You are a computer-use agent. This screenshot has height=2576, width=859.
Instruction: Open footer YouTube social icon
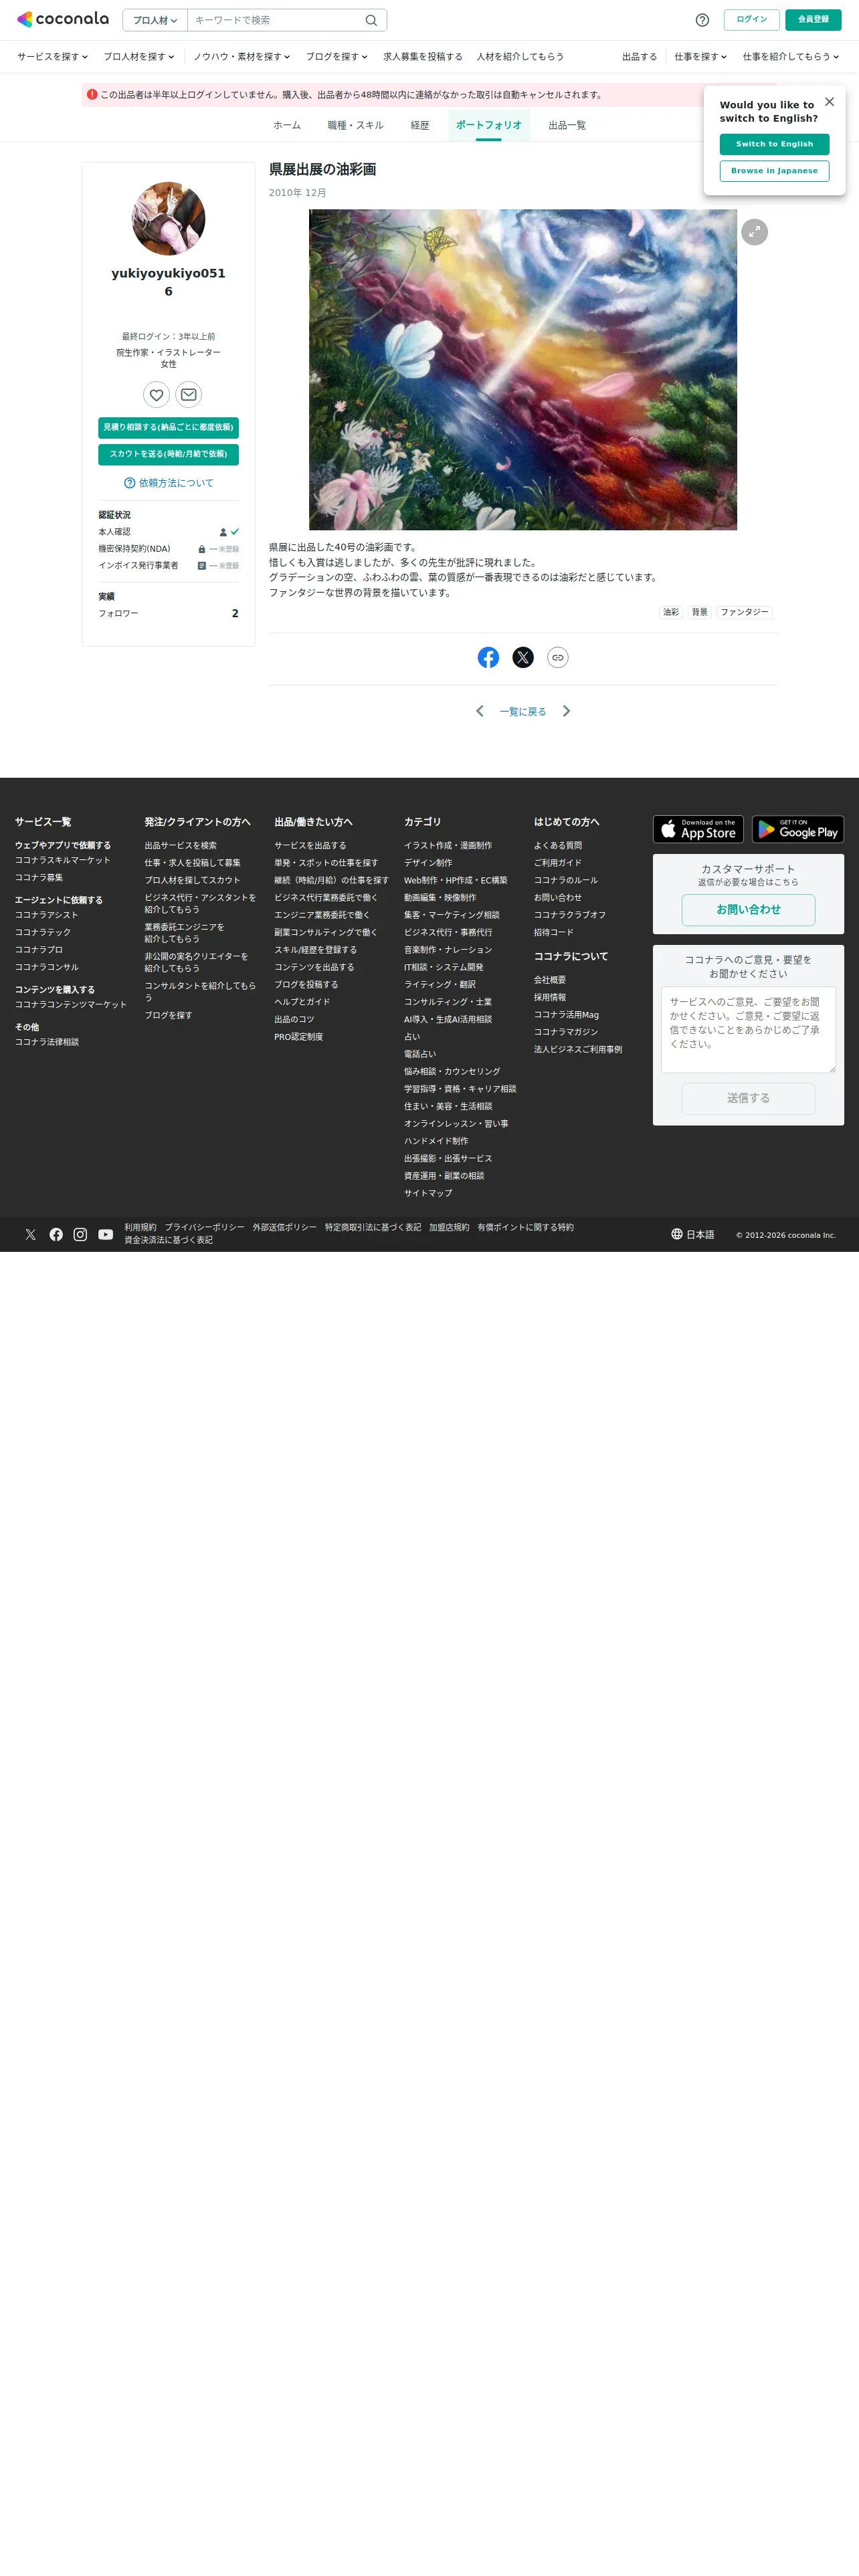[x=105, y=1234]
